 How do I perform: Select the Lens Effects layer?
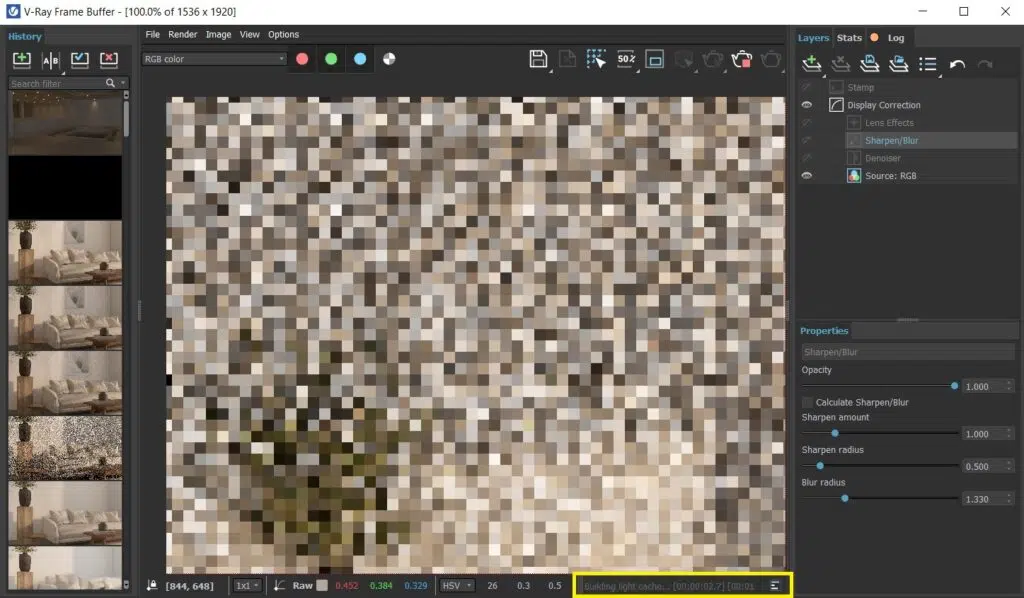tap(889, 123)
